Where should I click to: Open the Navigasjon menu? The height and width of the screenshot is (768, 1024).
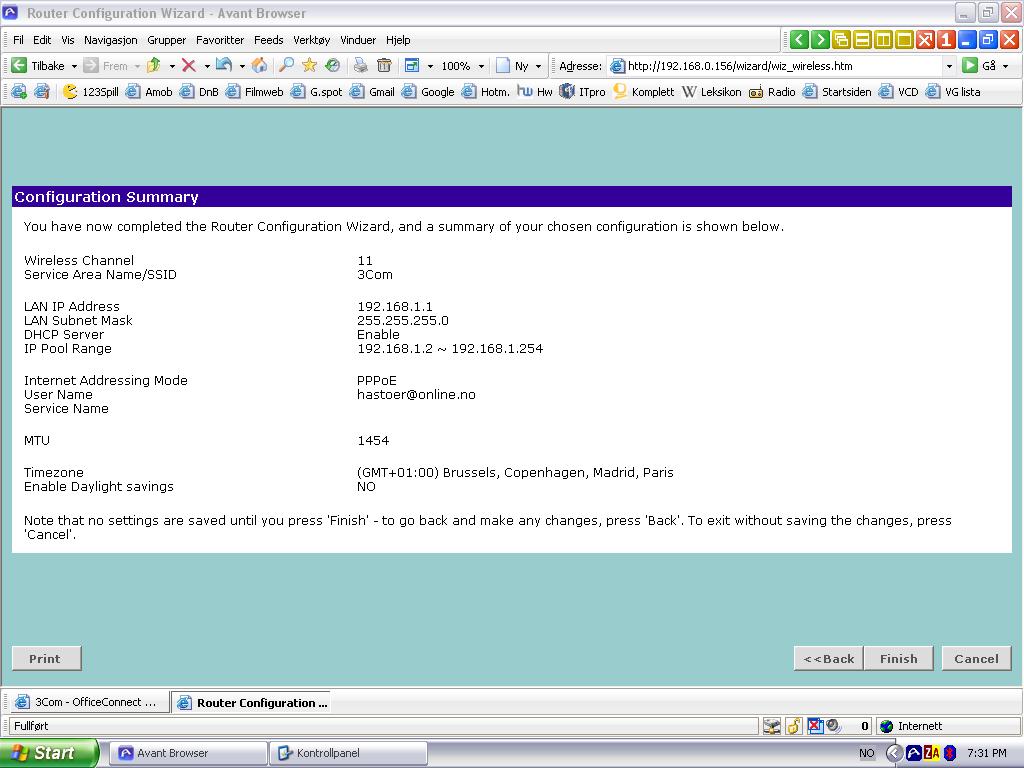click(x=110, y=40)
